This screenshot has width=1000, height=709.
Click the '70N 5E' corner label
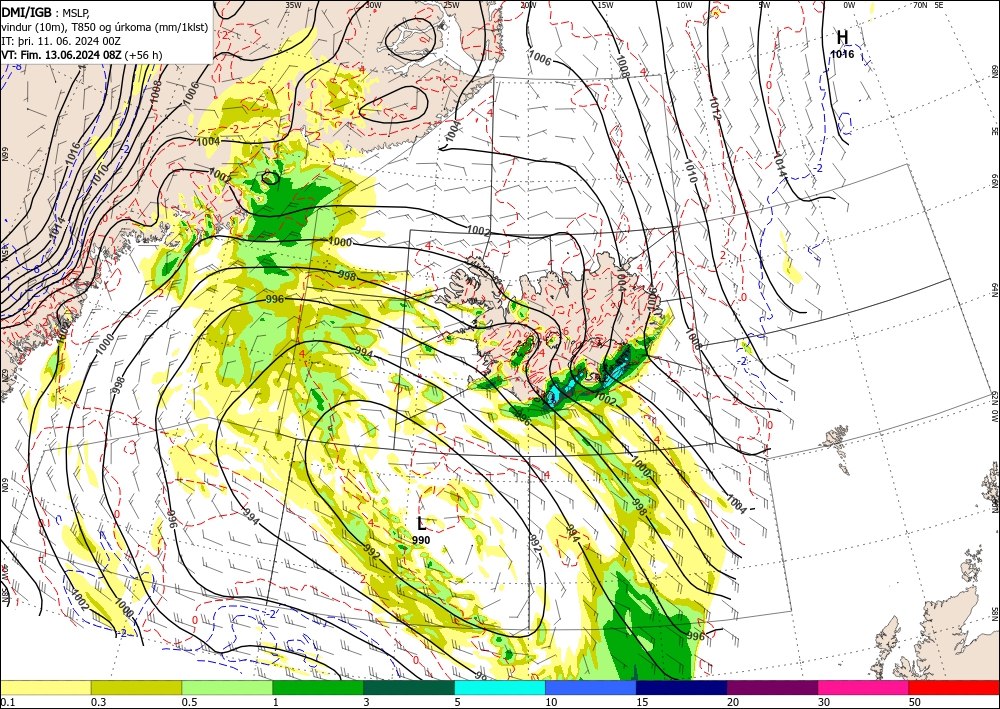coord(928,5)
